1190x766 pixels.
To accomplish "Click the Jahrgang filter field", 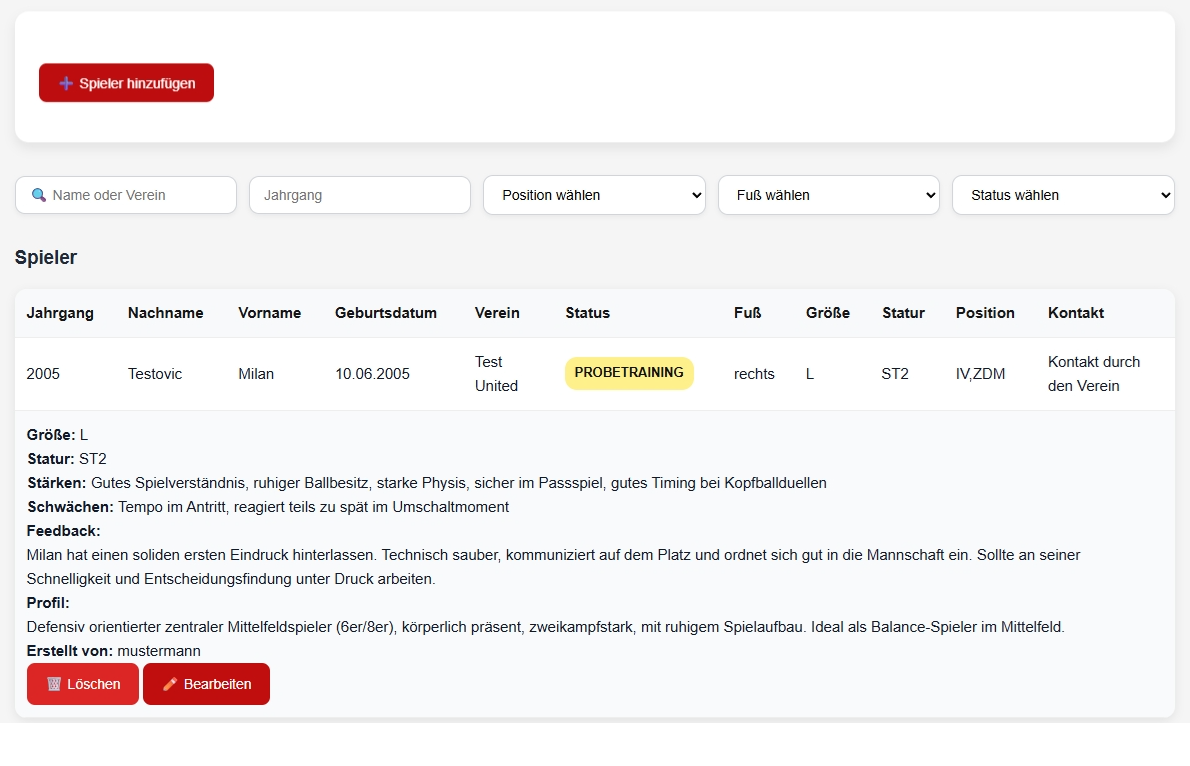I will click(x=359, y=195).
